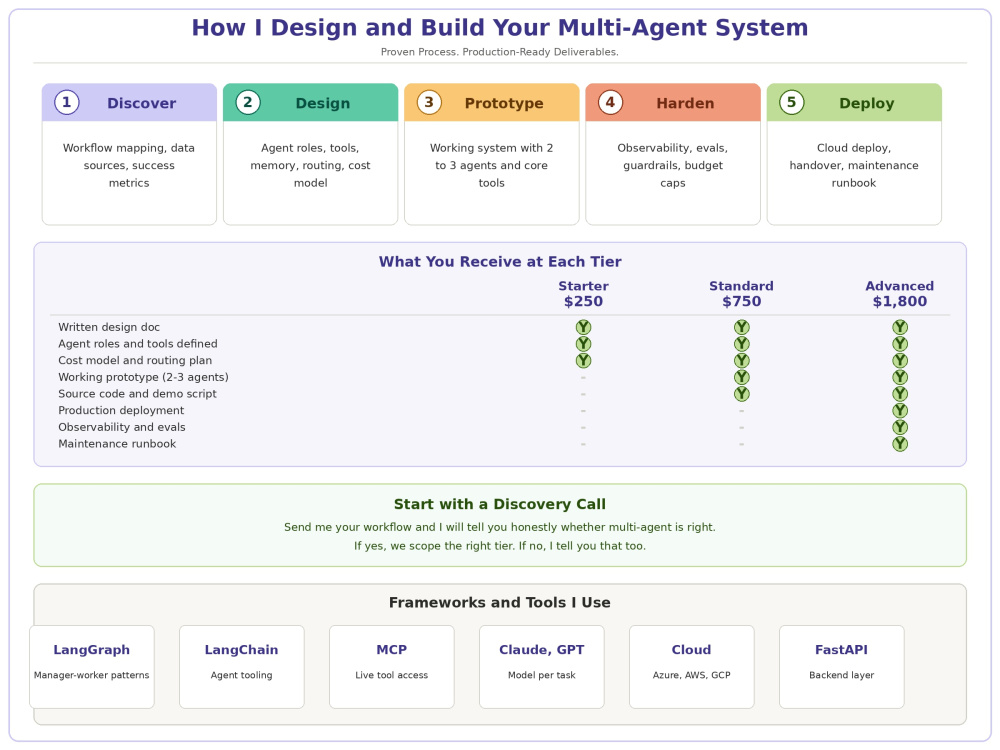This screenshot has height=750, width=1000.
Task: Click Standard check for Source code and demo script
Action: pos(742,393)
